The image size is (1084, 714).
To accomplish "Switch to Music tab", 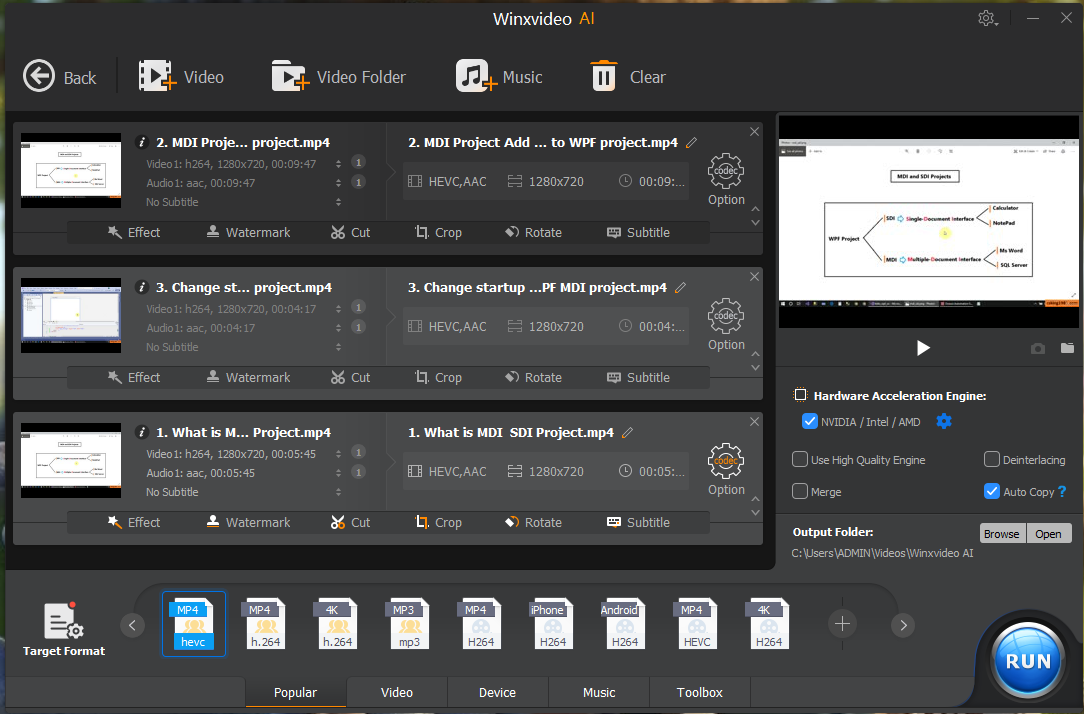I will 599,692.
